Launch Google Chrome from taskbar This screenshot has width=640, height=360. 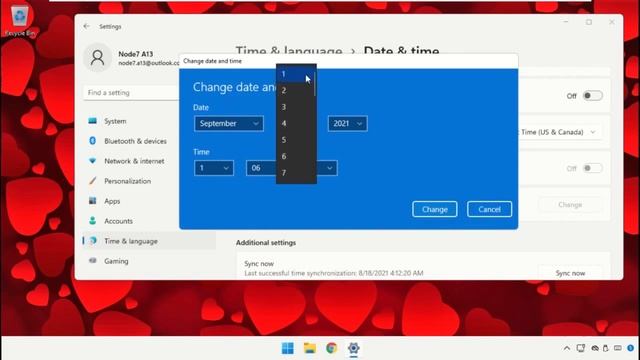point(331,348)
